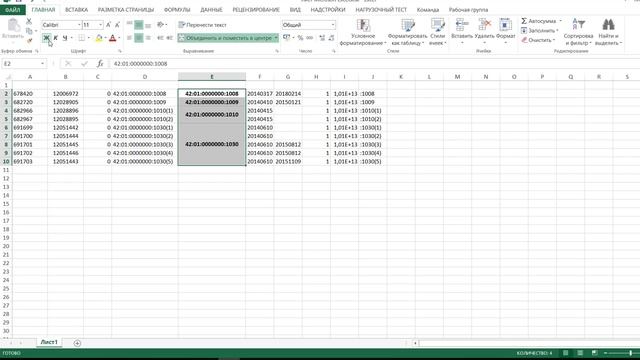Switch to the ВСТАВКА ribbon tab
Image resolution: width=640 pixels, height=360 pixels.
tap(76, 9)
